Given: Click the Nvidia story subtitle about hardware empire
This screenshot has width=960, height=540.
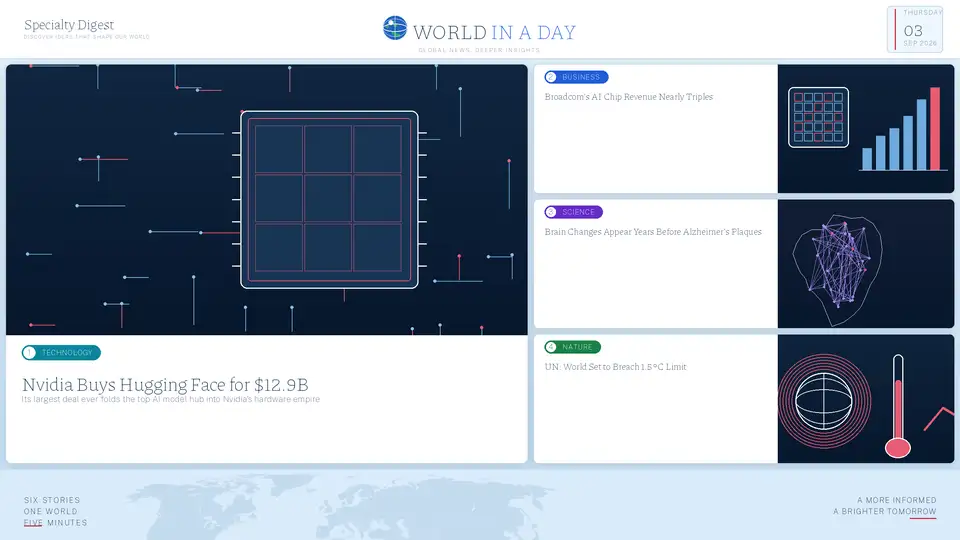Looking at the screenshot, I should (171, 399).
